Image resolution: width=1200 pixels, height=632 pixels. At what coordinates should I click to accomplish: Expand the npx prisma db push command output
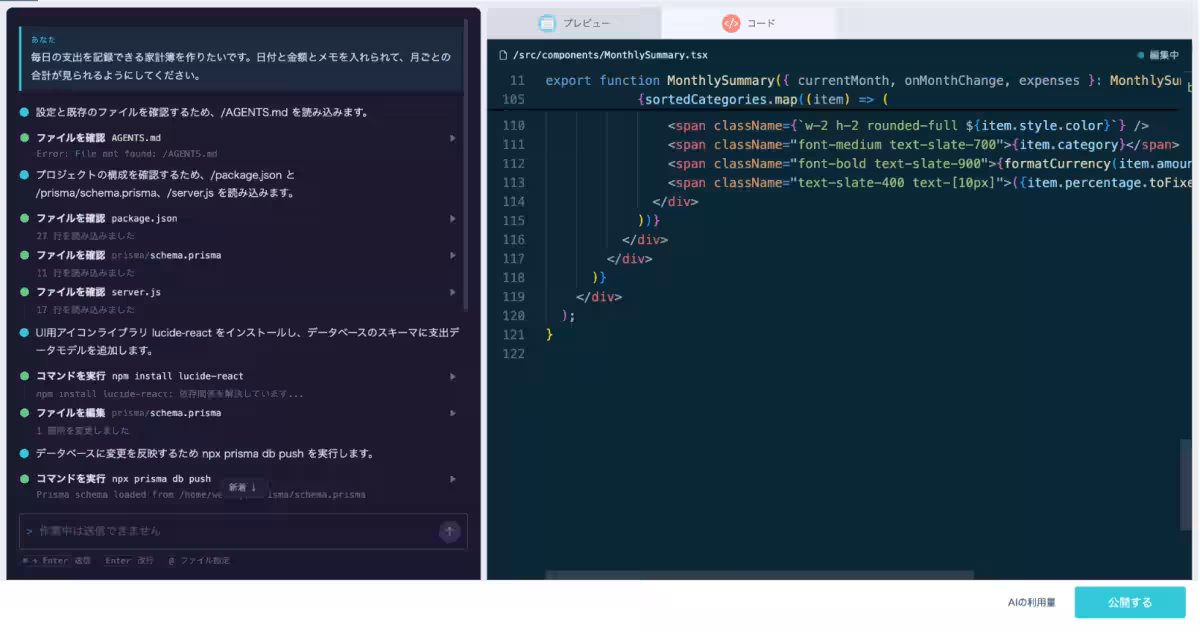[453, 479]
